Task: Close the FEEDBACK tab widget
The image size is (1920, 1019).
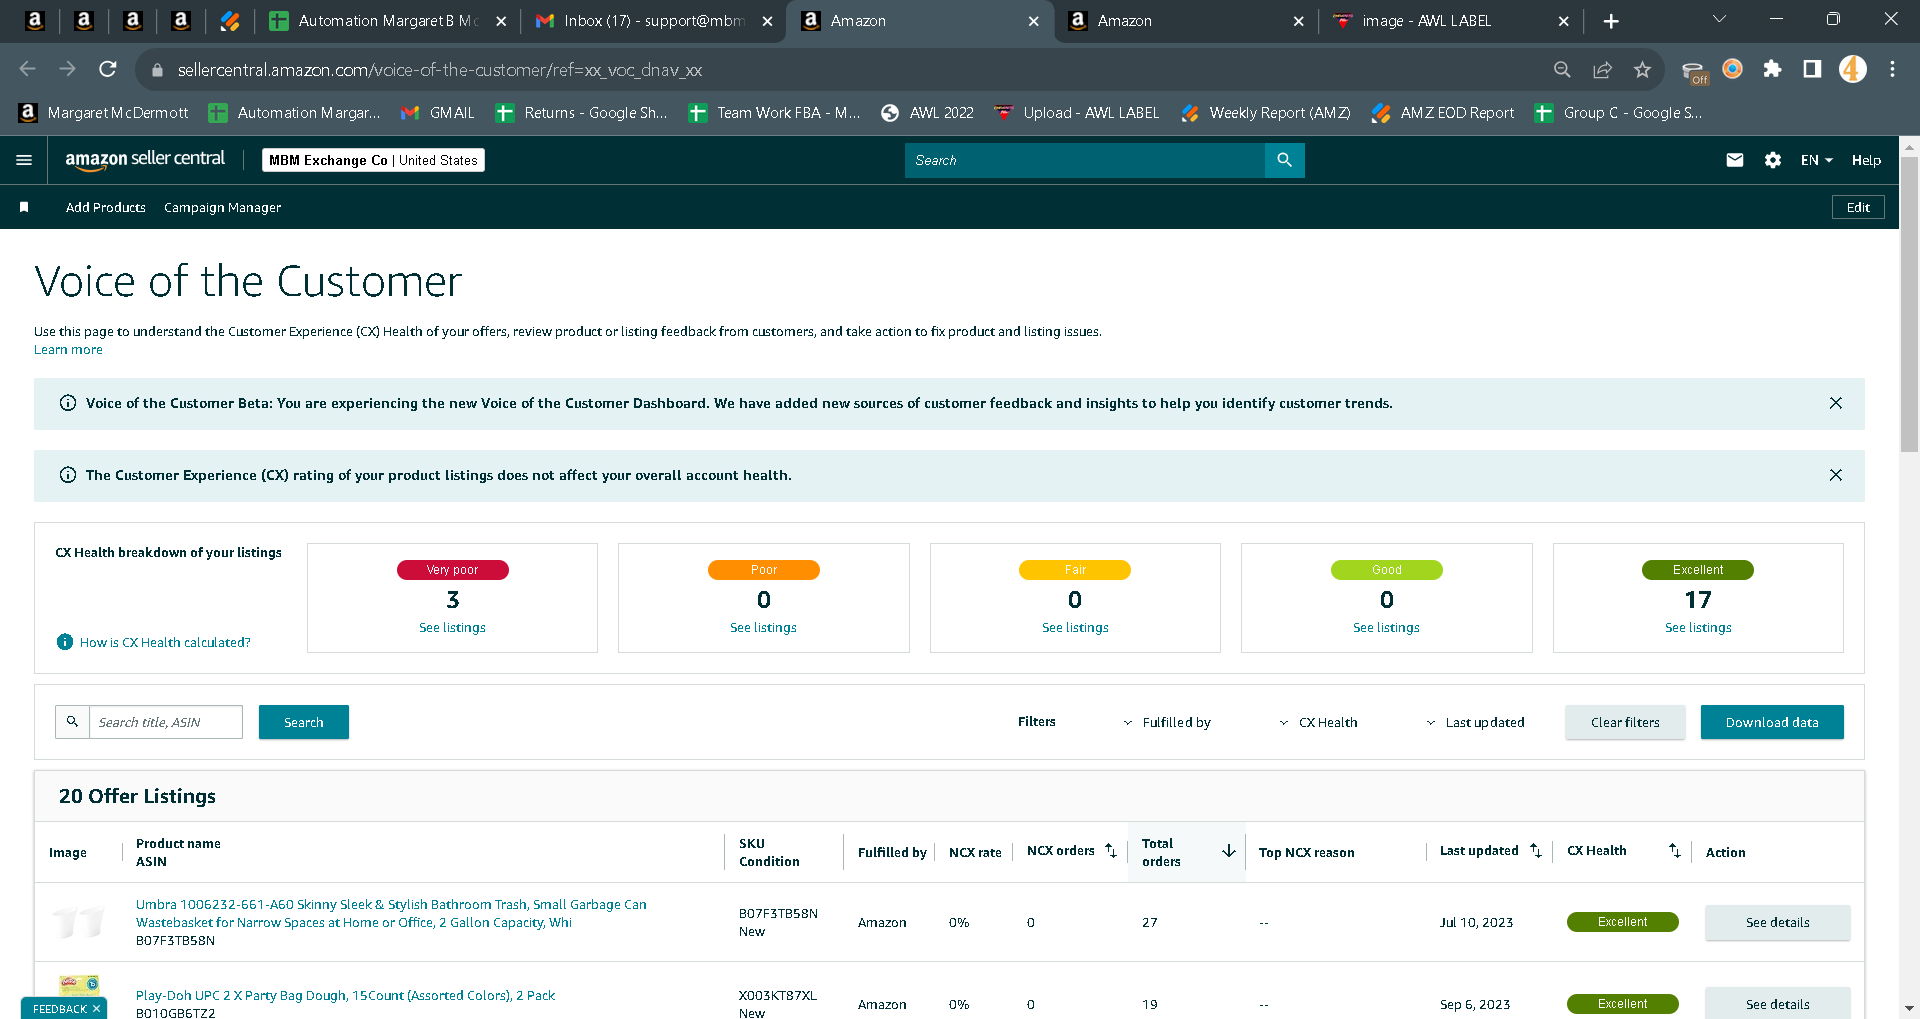Action: pos(96,1009)
